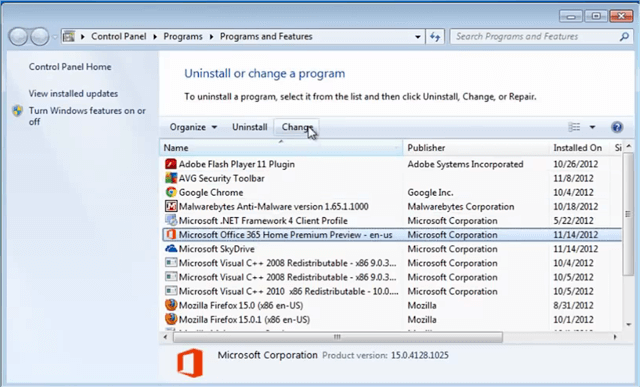Click the Control Panel icon in address bar
The image size is (640, 387).
pyautogui.click(x=69, y=36)
